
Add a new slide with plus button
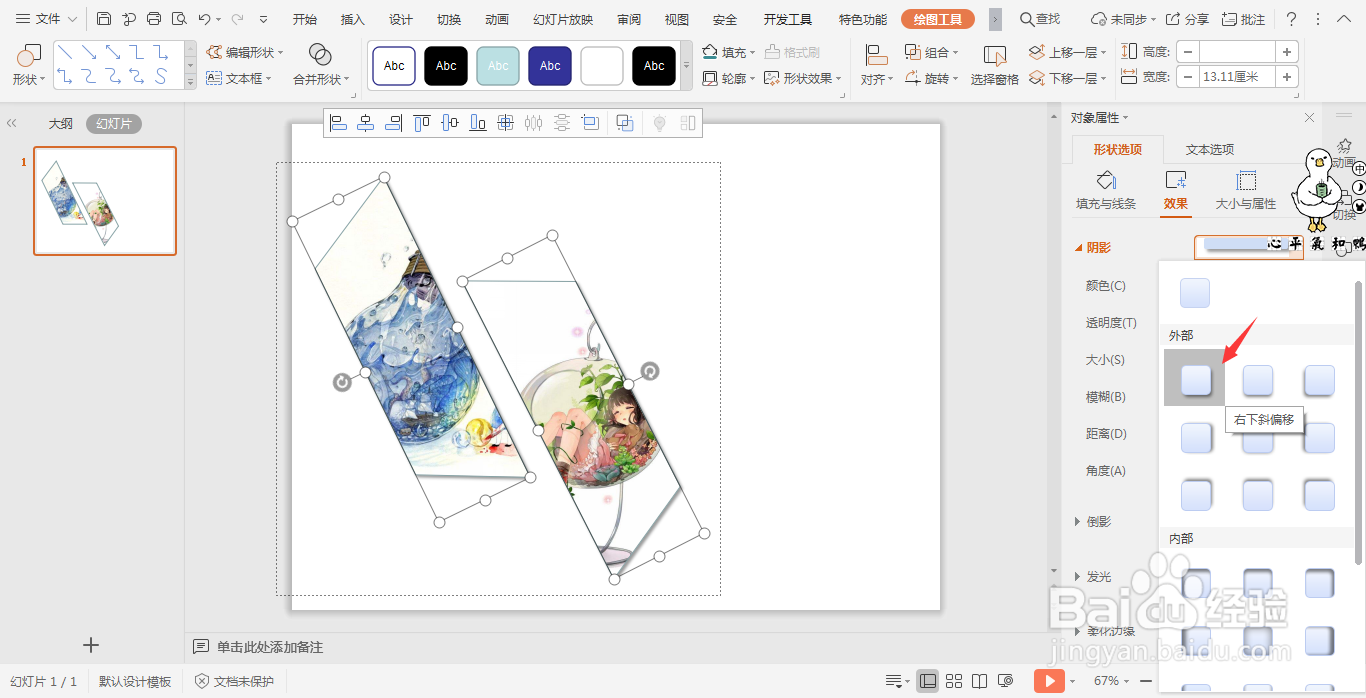coord(91,645)
